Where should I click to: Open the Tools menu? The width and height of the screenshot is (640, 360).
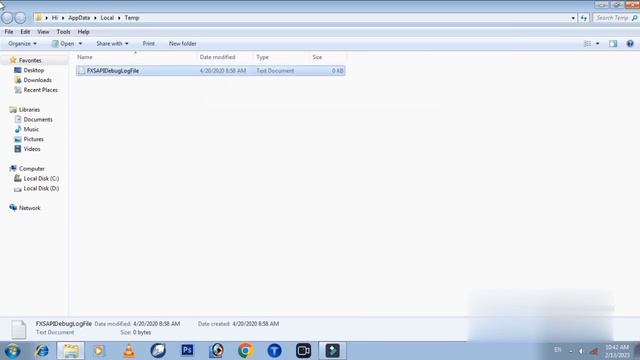[x=63, y=32]
